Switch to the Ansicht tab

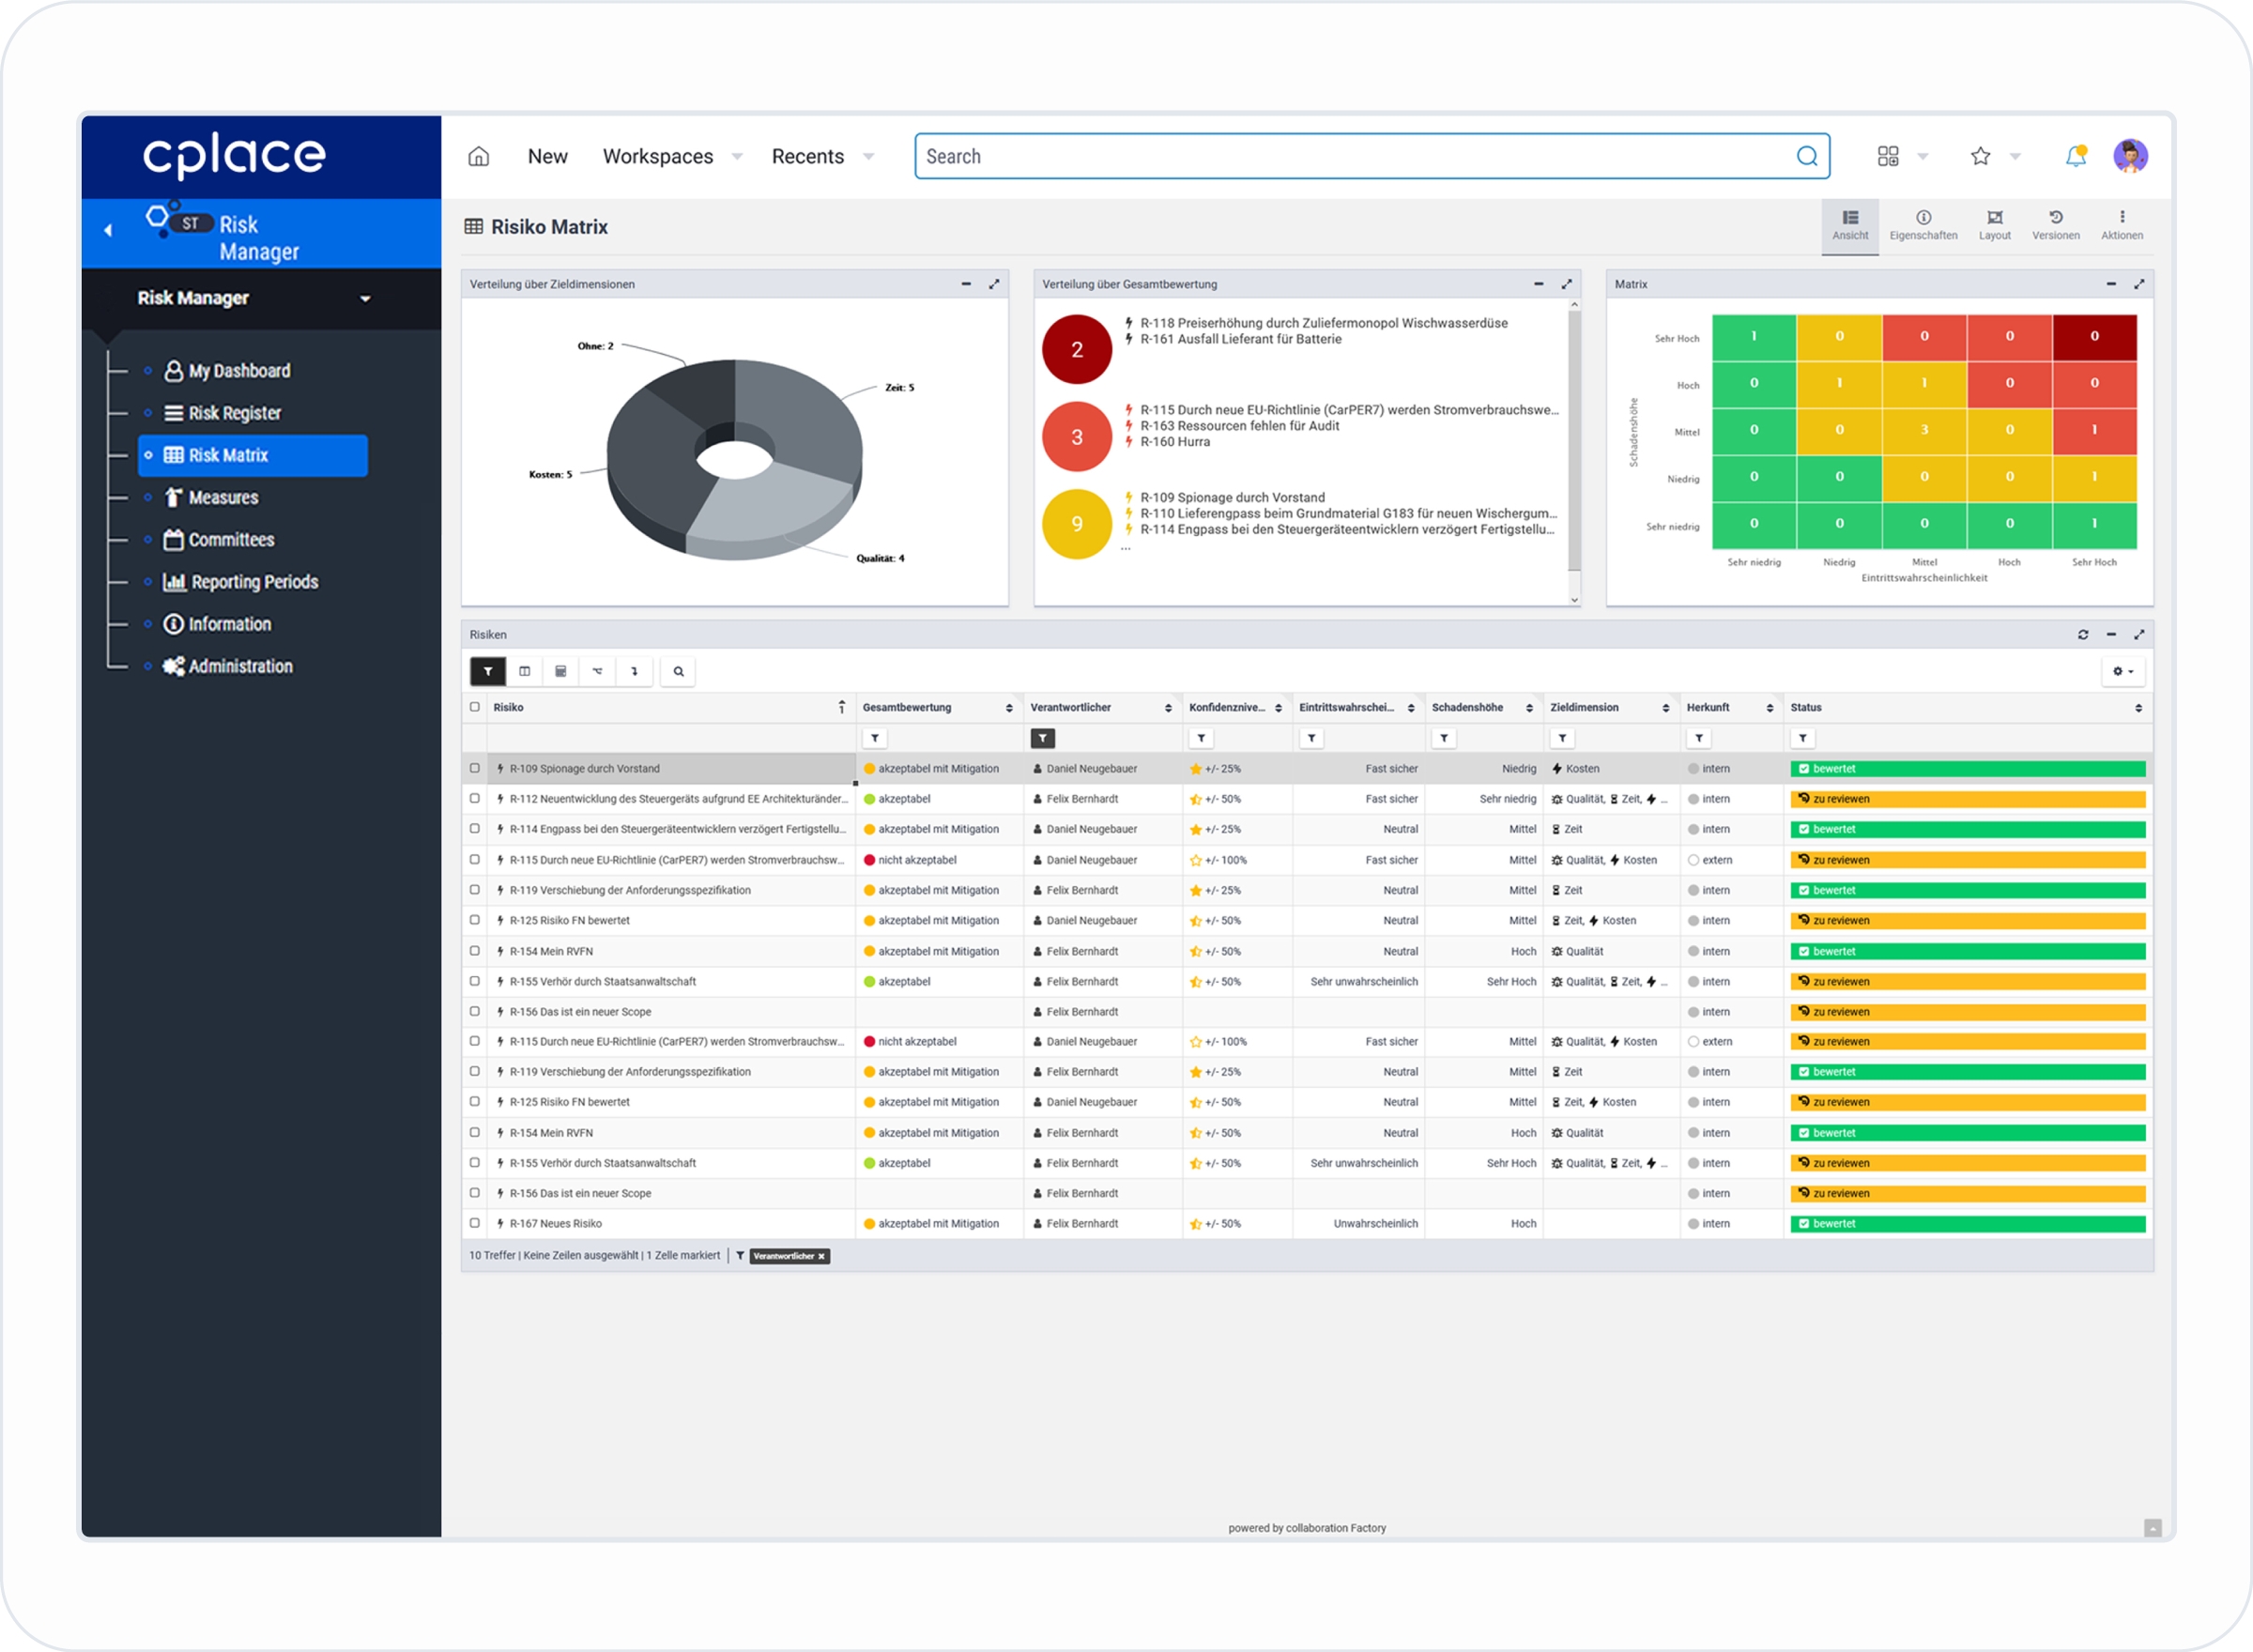point(1849,224)
